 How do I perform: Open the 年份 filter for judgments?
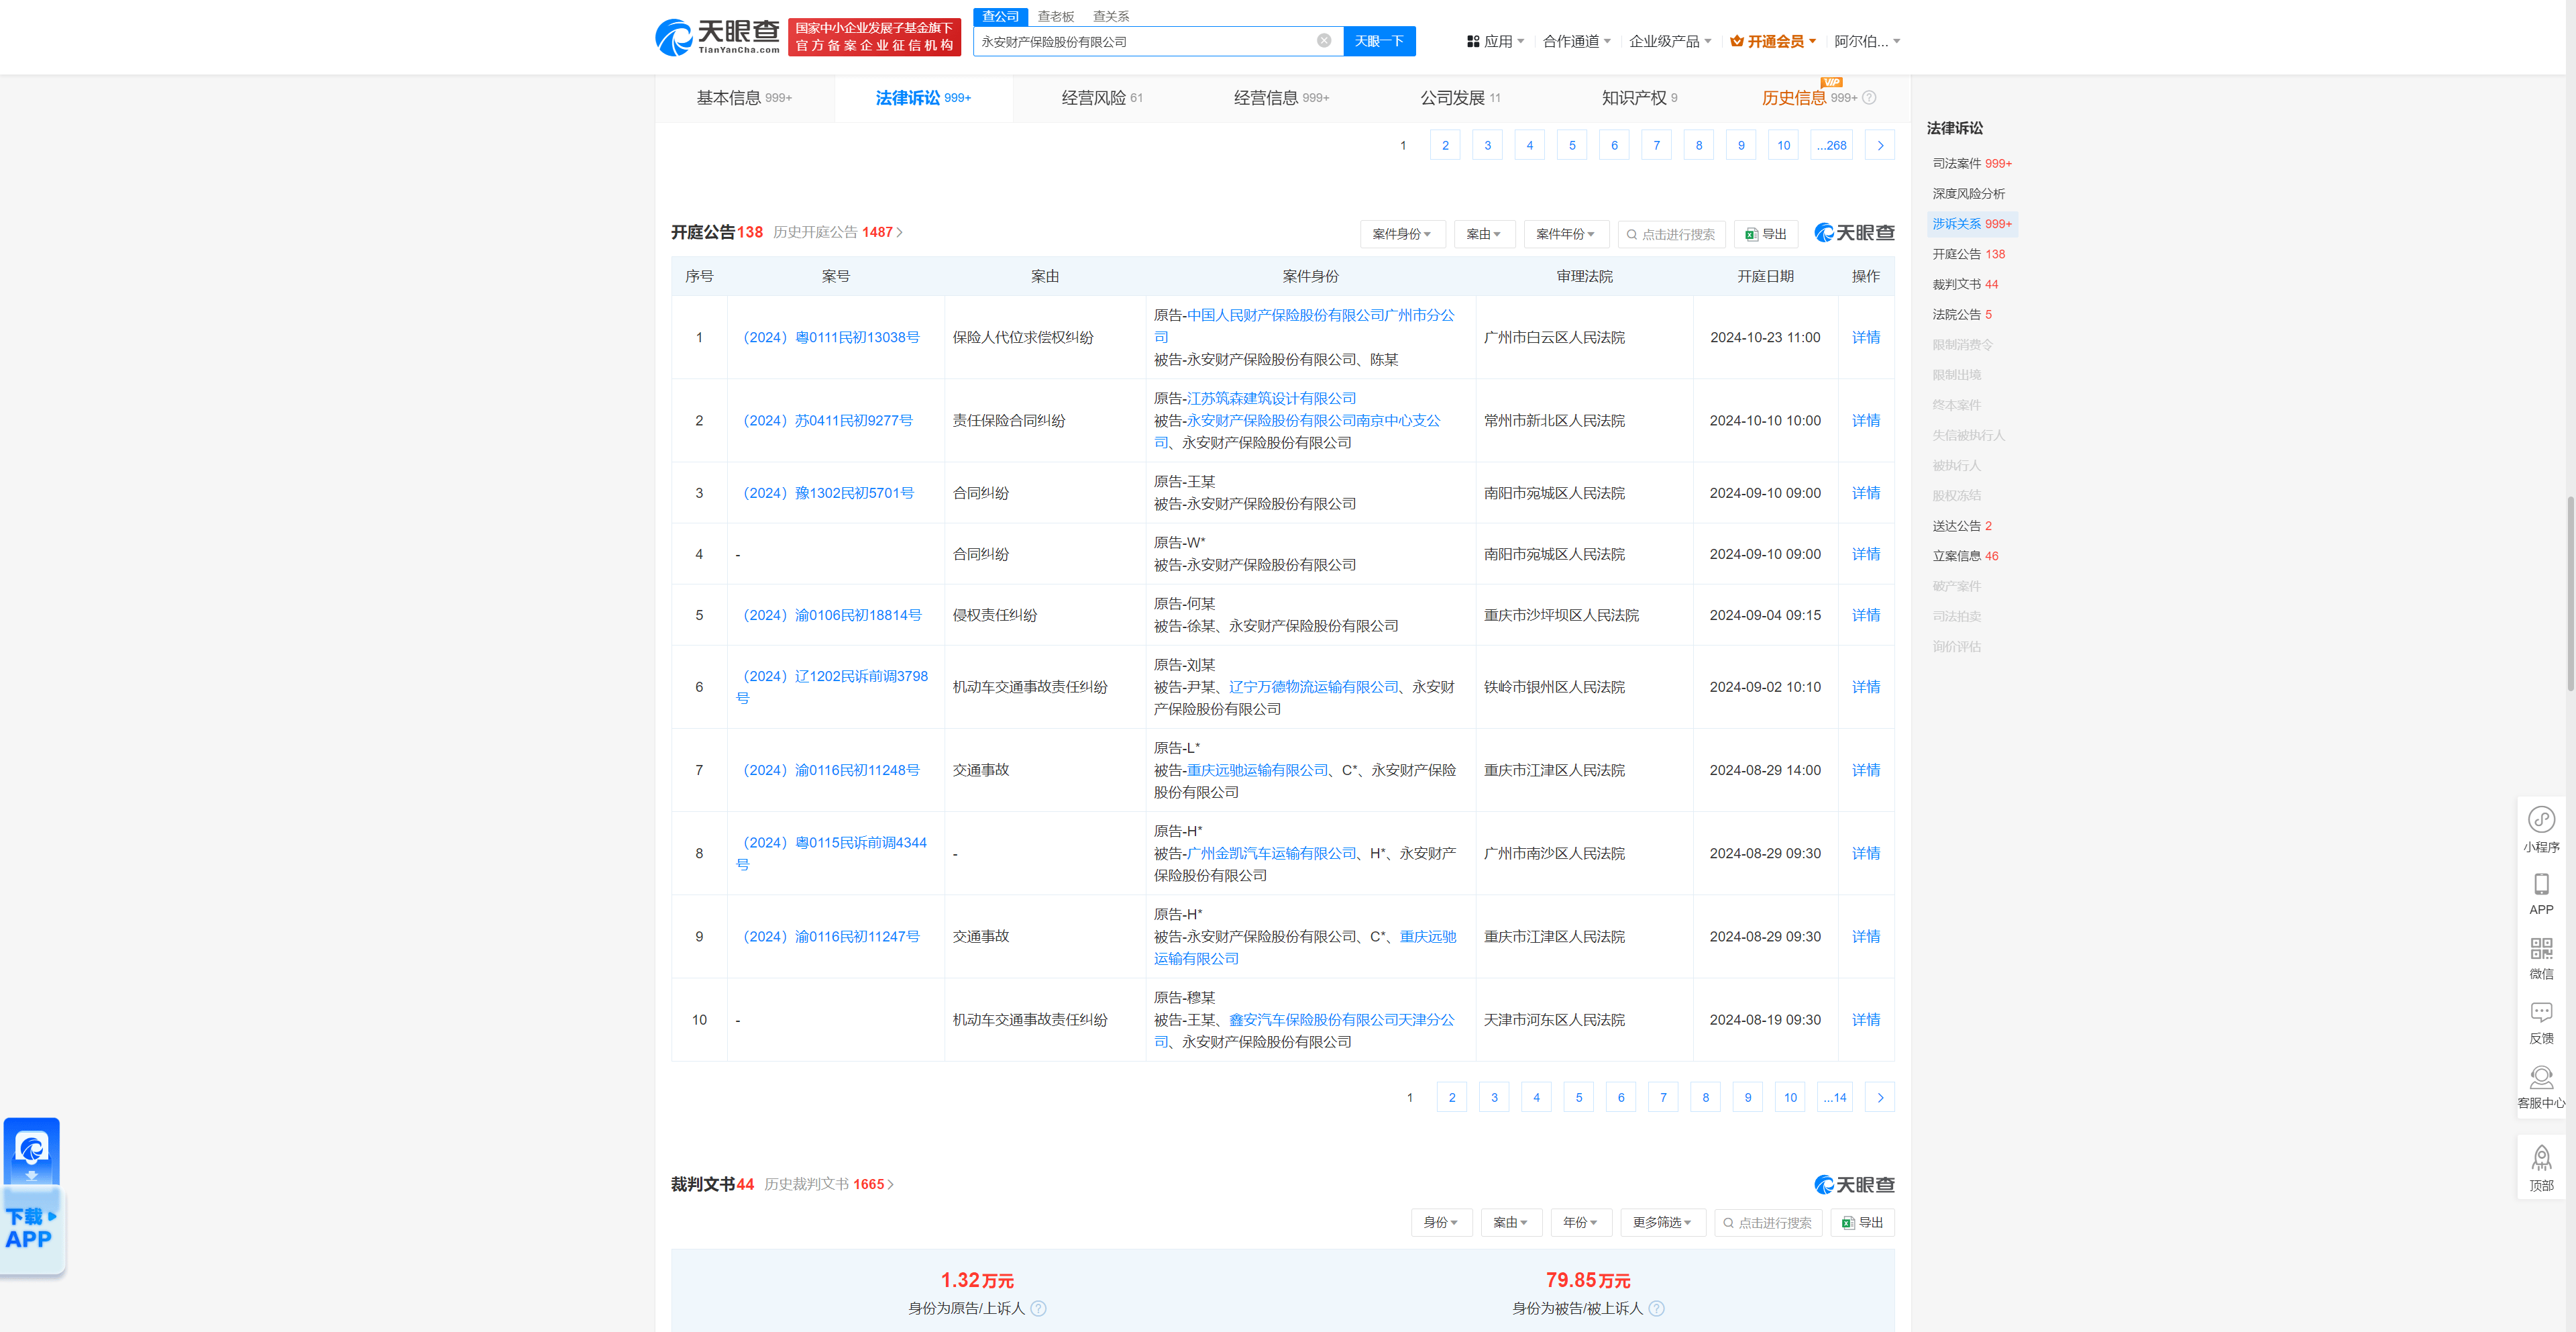(x=1581, y=1223)
